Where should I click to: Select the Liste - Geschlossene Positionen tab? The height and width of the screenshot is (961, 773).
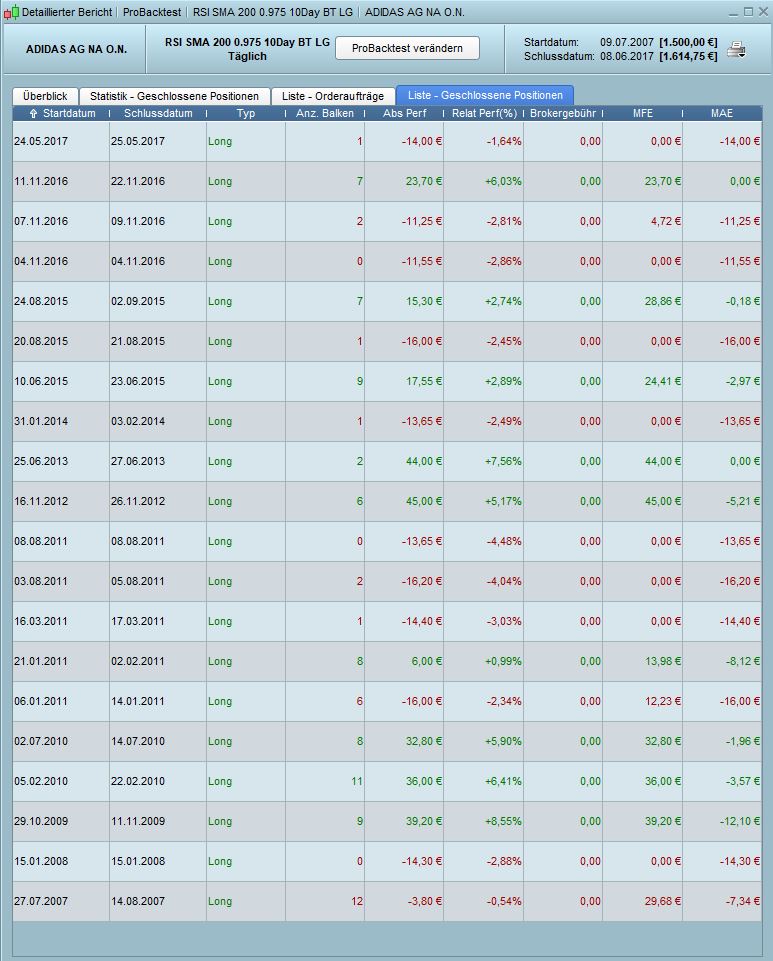[x=485, y=96]
